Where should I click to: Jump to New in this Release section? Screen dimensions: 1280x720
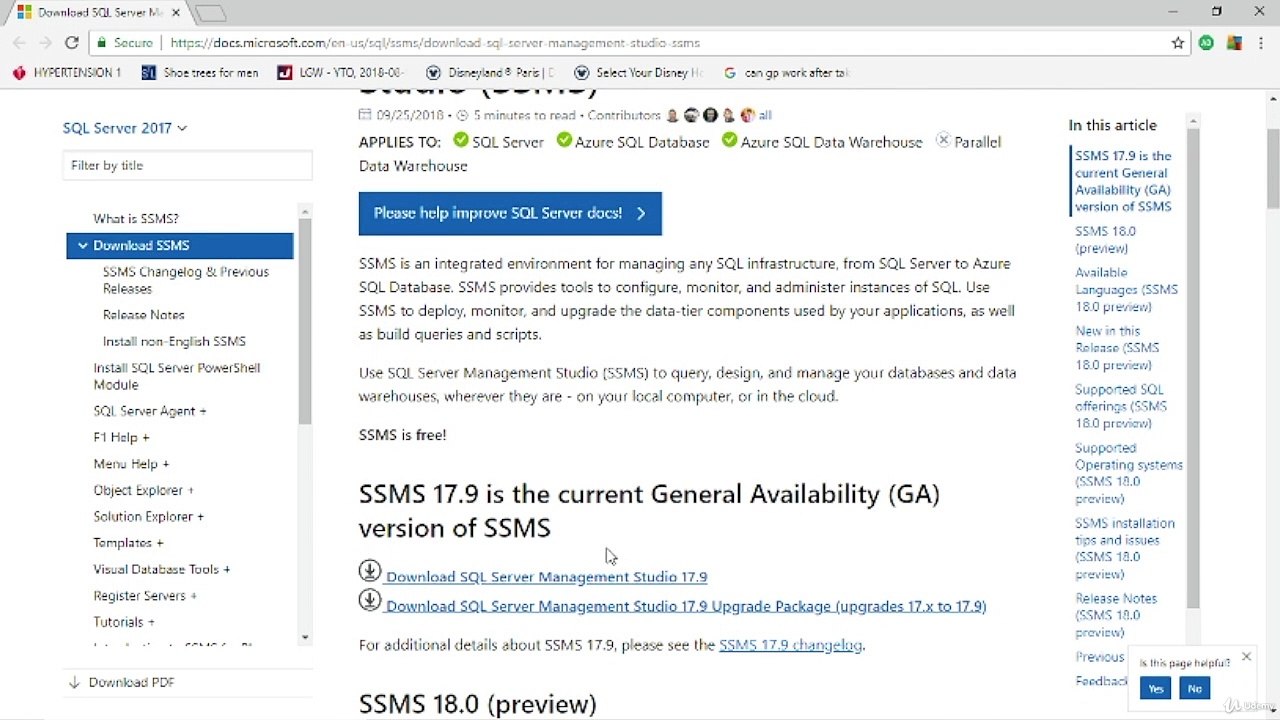[1117, 348]
